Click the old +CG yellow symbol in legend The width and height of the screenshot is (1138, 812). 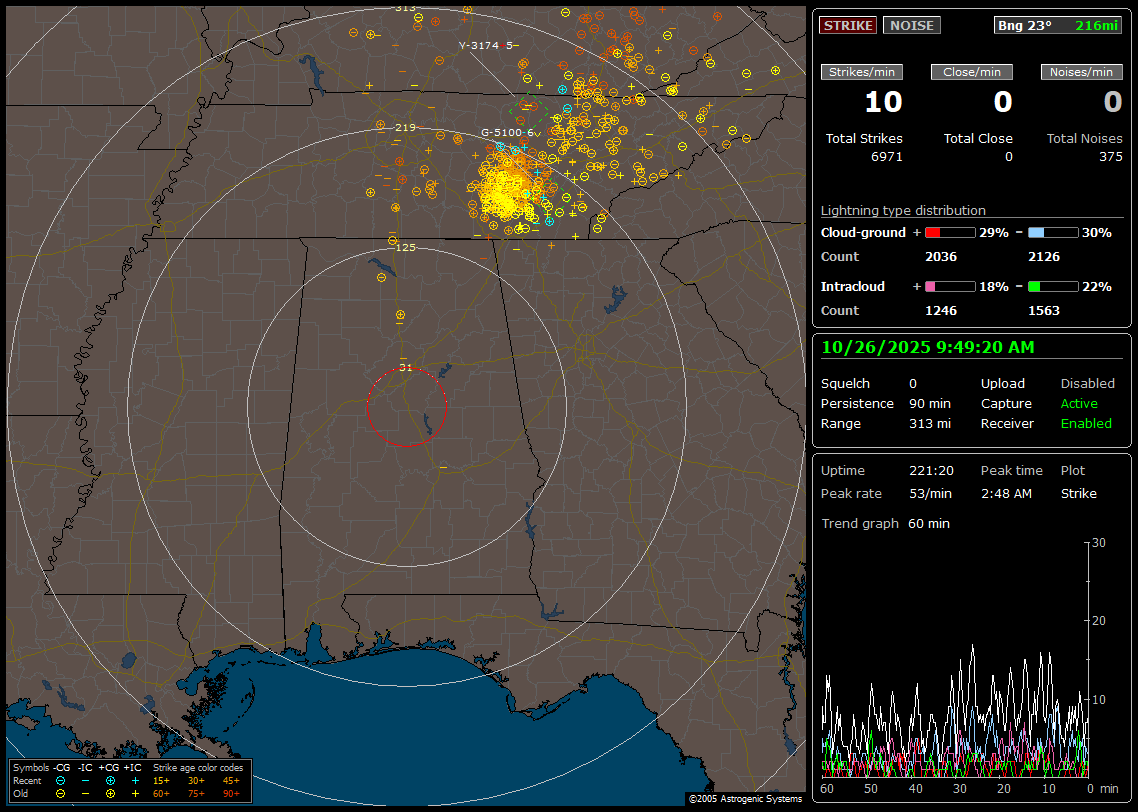point(110,793)
